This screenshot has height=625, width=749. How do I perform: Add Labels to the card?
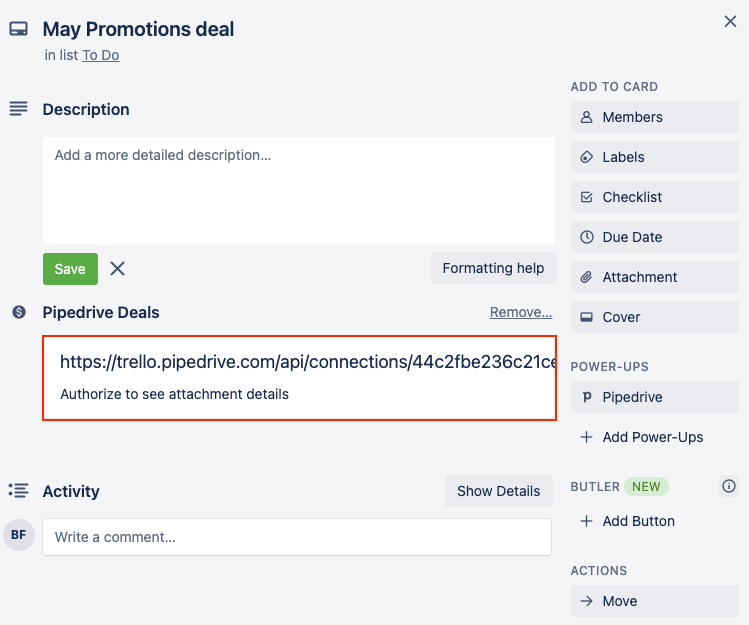coord(654,157)
